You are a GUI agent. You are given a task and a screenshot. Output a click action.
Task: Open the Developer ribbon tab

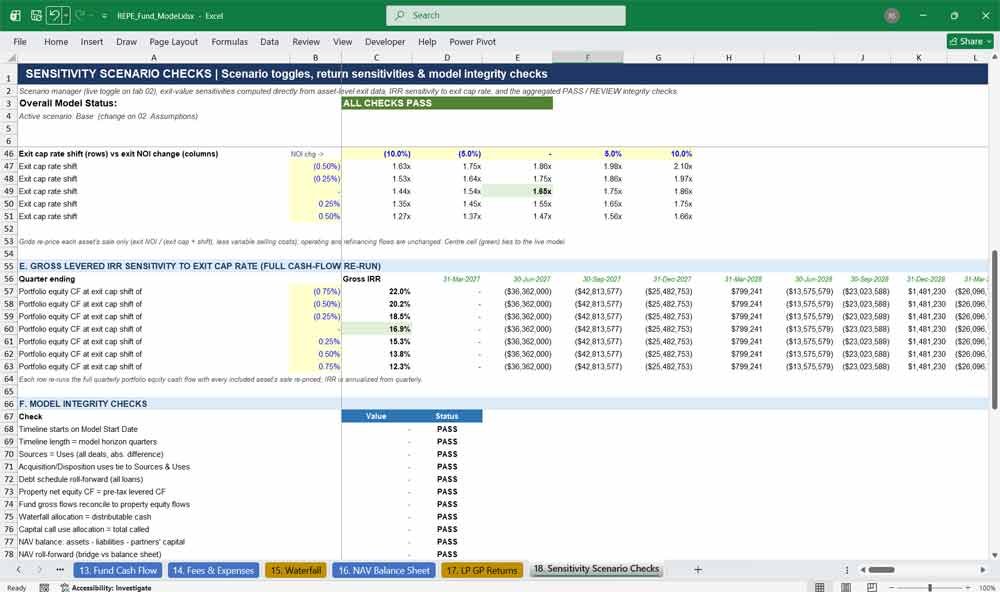click(385, 41)
